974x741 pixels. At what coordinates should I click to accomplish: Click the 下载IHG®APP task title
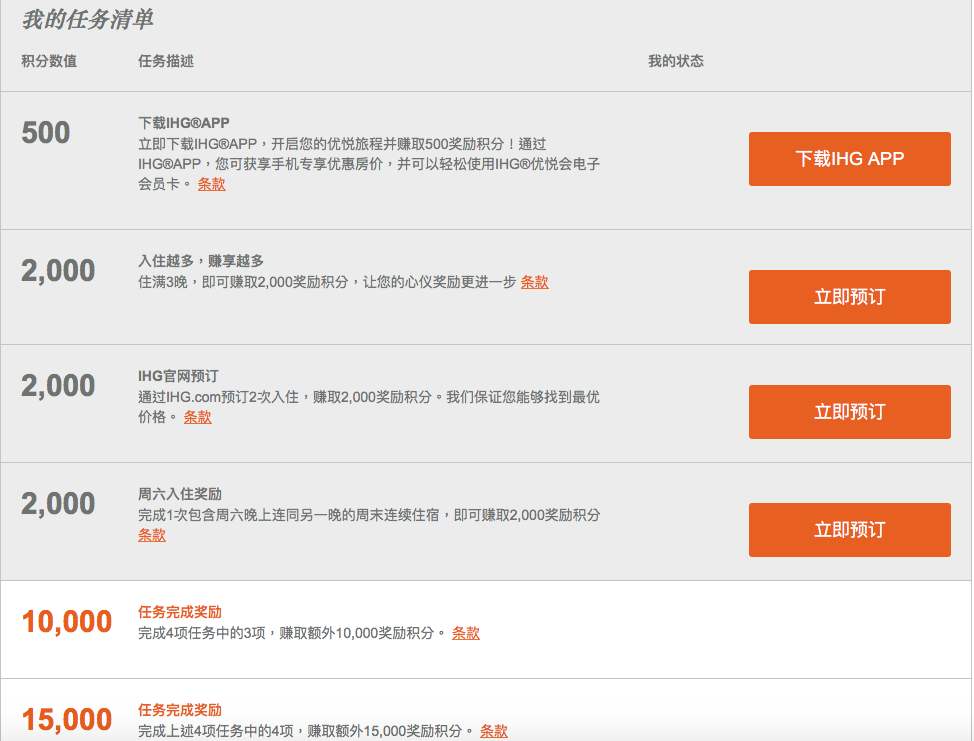coord(184,123)
